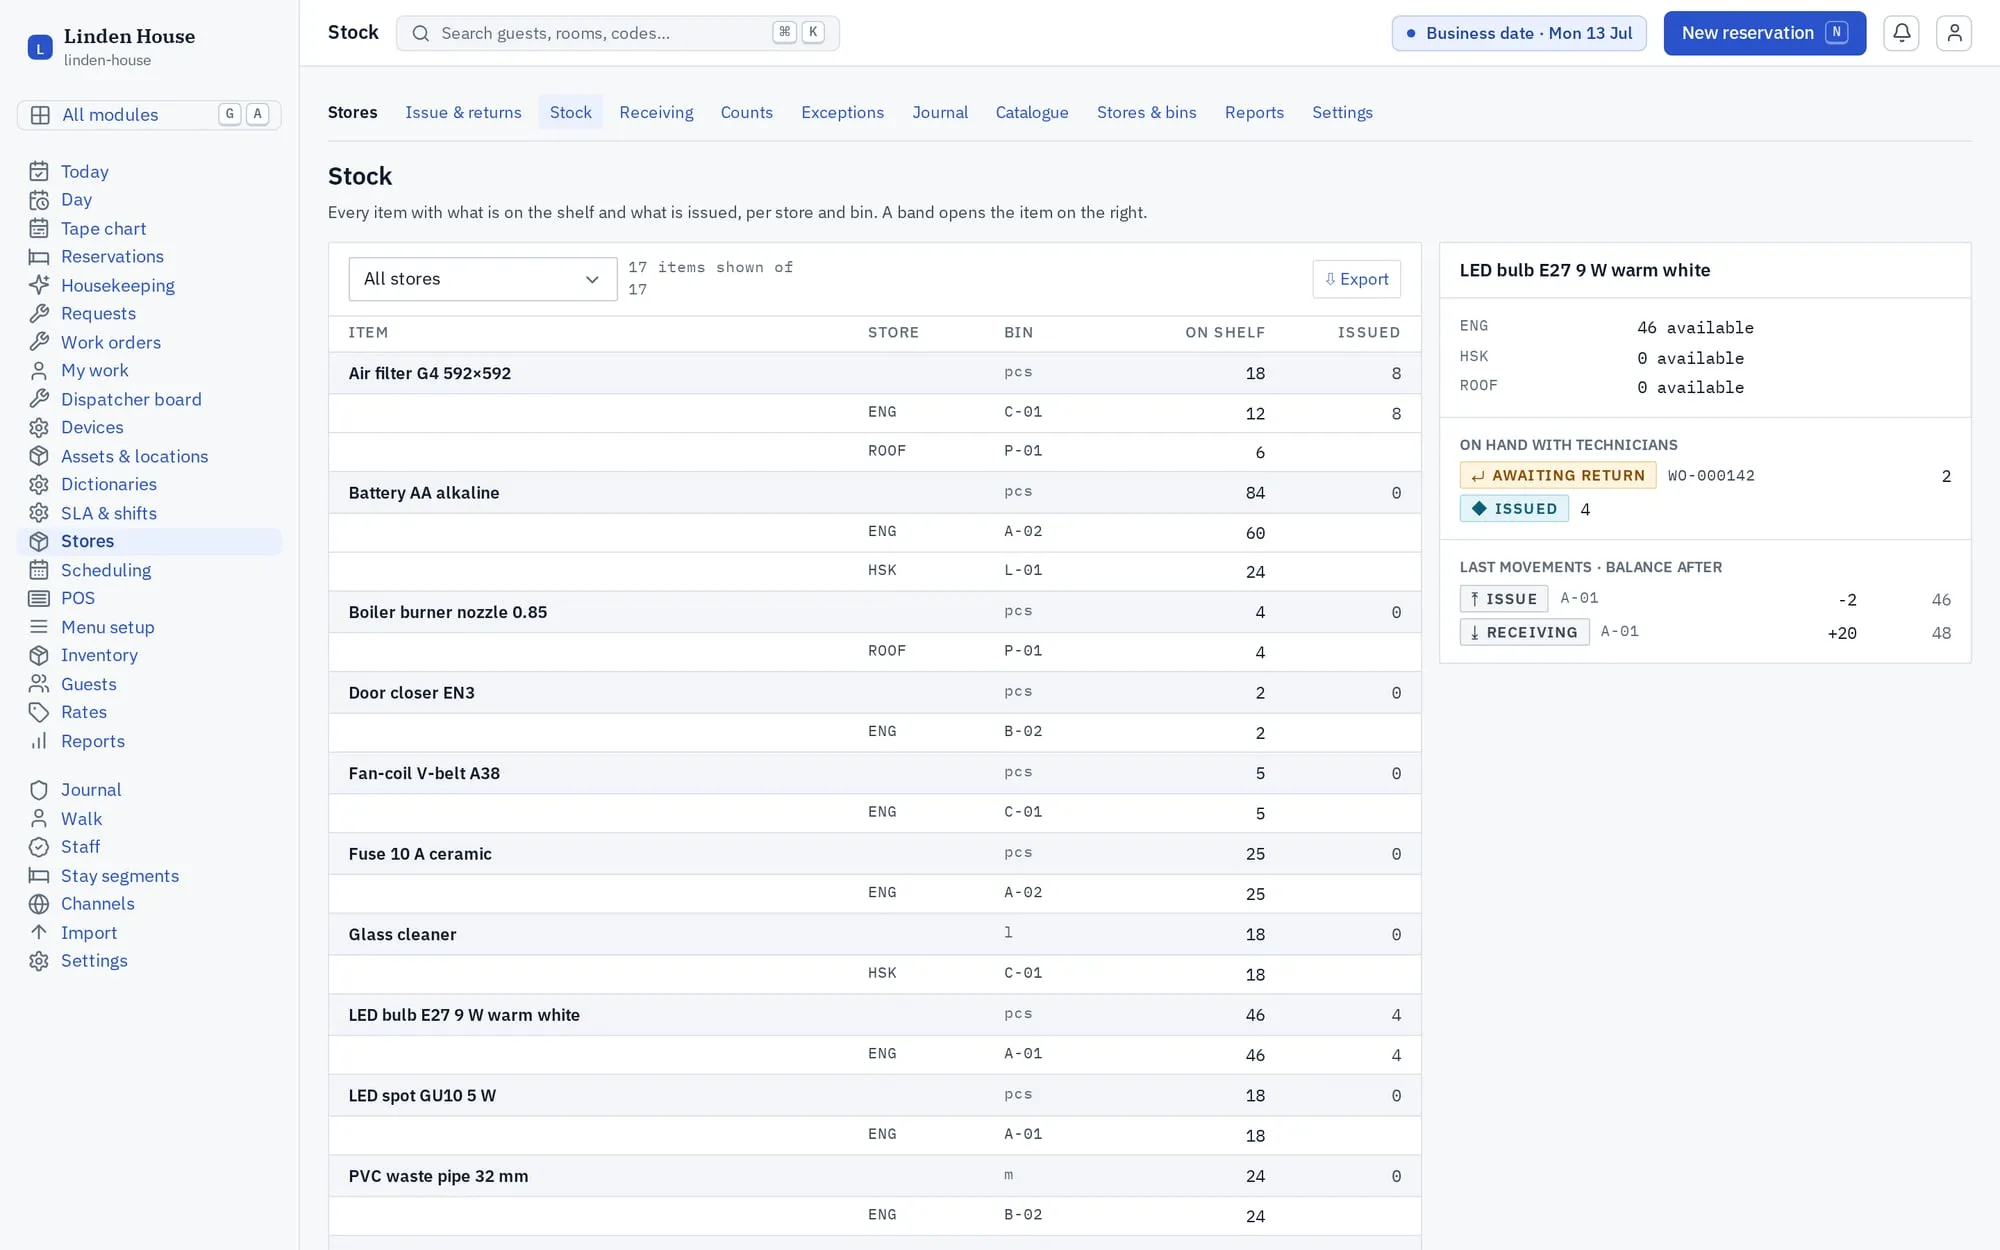This screenshot has height=1250, width=2000.
Task: Open user profile icon
Action: point(1953,33)
